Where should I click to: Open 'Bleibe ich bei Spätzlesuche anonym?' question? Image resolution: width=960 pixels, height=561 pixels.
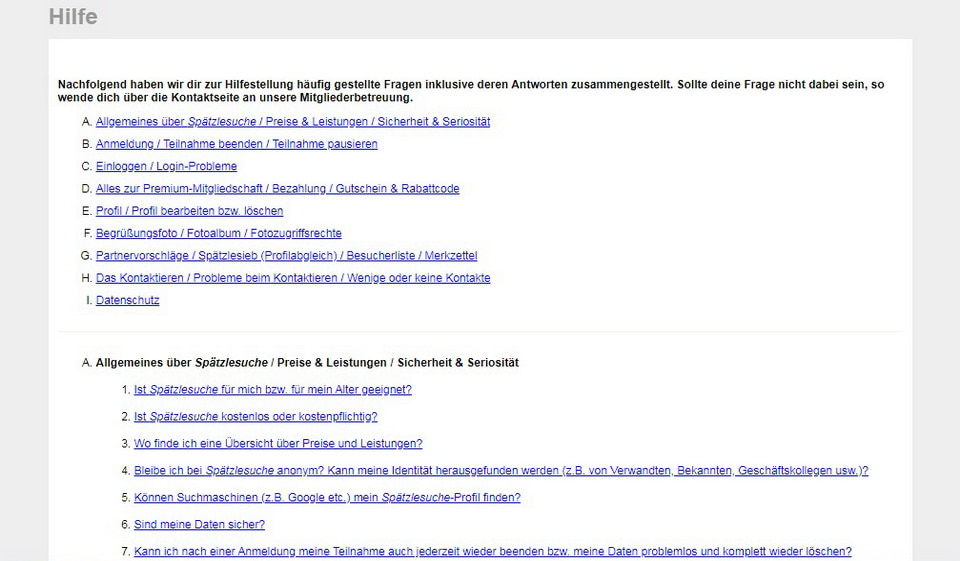point(500,471)
